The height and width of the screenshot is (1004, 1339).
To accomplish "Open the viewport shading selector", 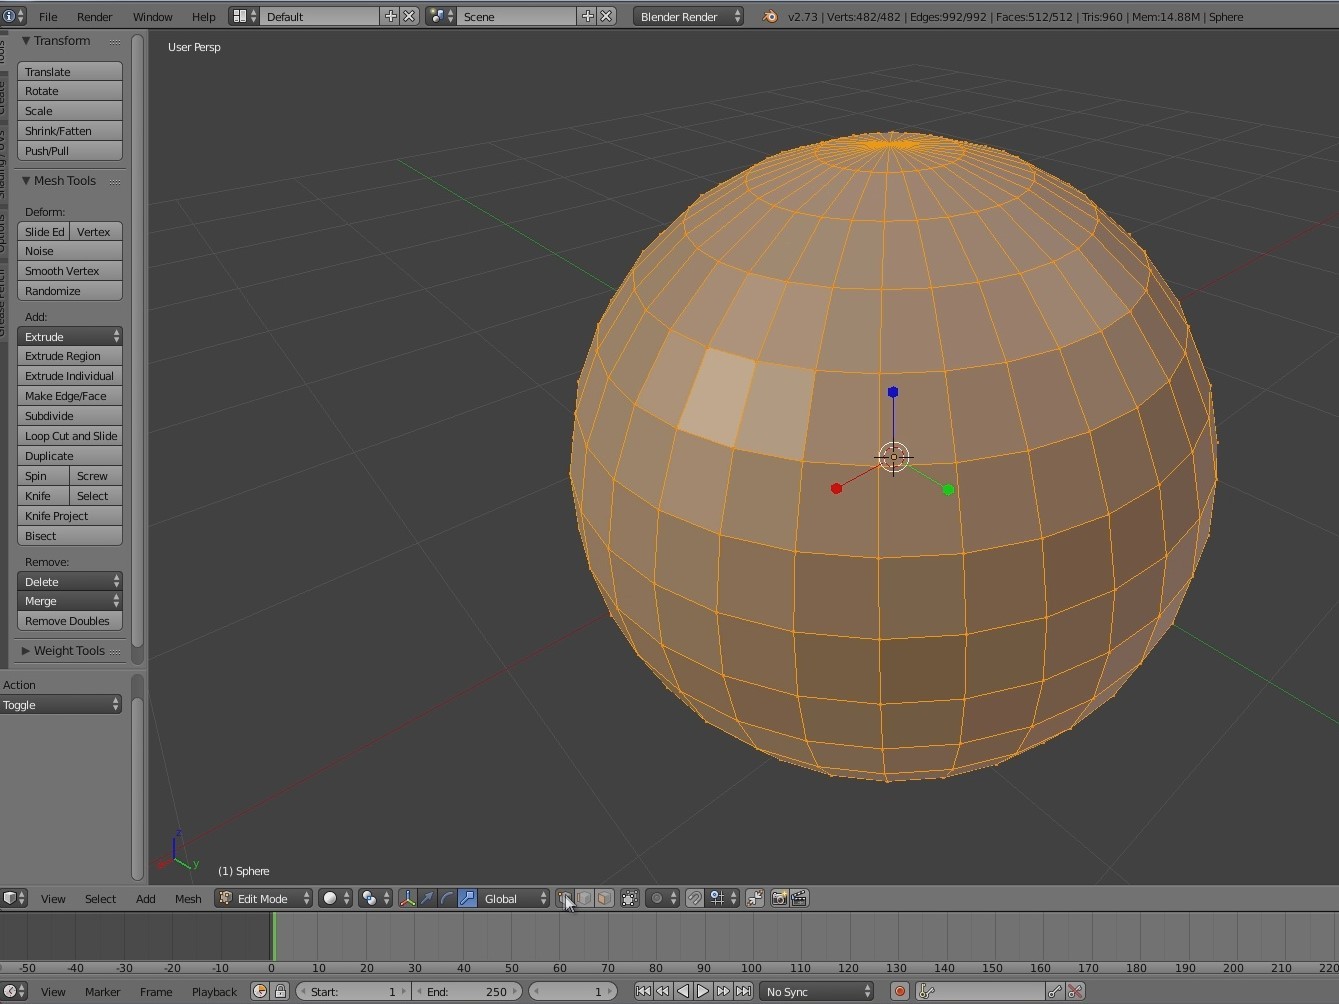I will click(x=336, y=898).
